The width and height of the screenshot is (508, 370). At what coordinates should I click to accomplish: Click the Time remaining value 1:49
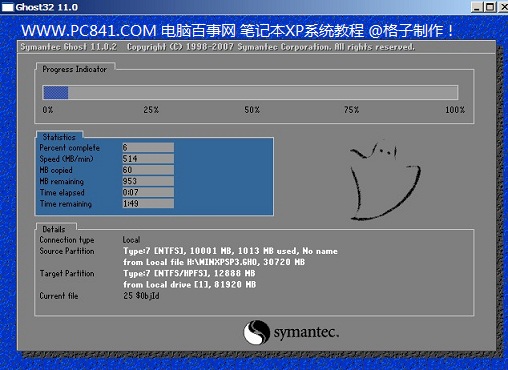148,203
